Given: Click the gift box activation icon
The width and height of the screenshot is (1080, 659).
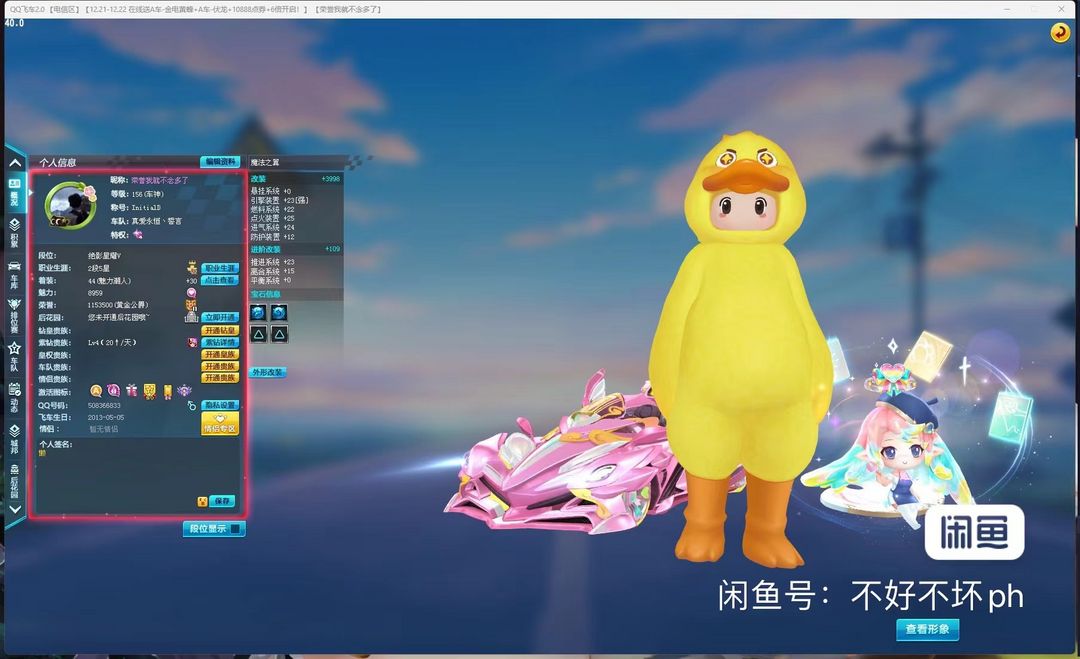Looking at the screenshot, I should pos(132,391).
